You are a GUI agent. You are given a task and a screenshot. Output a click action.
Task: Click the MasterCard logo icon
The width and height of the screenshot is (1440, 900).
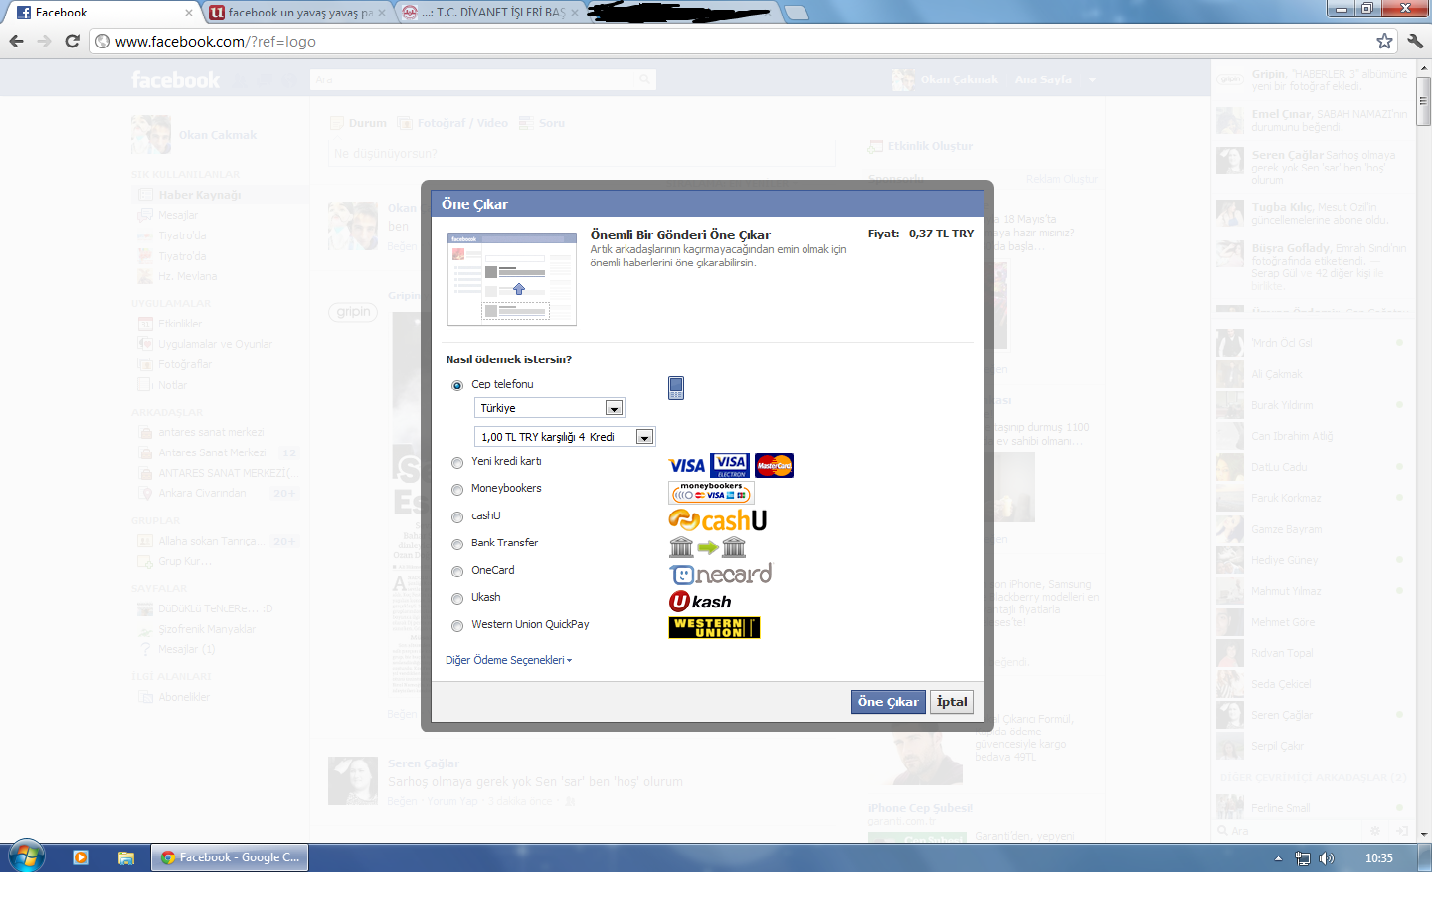point(774,465)
